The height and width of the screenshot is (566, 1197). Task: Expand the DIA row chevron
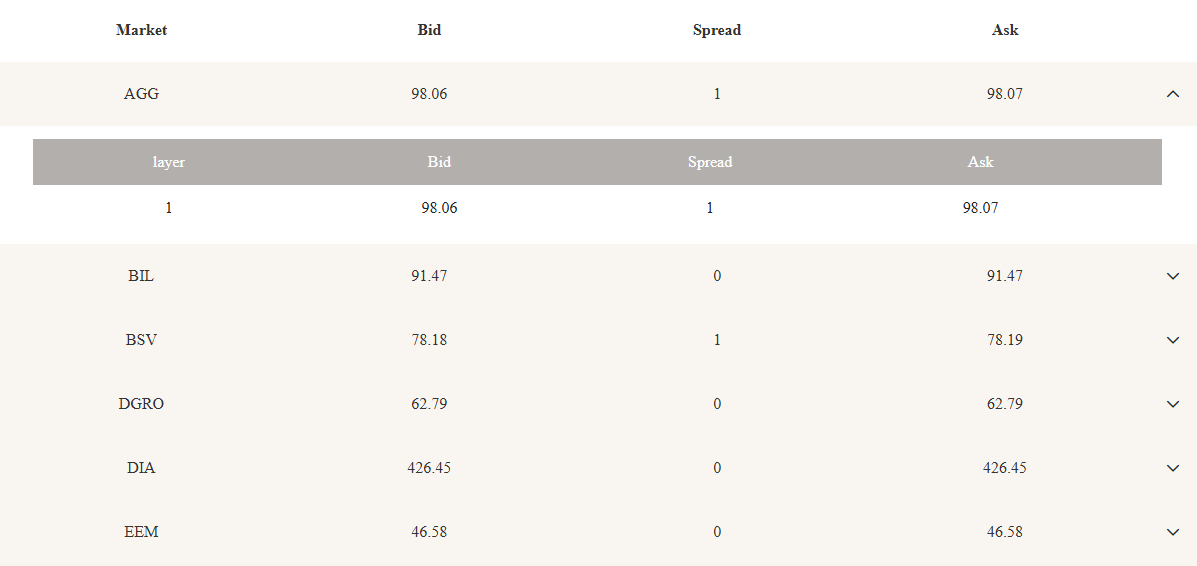(x=1173, y=468)
